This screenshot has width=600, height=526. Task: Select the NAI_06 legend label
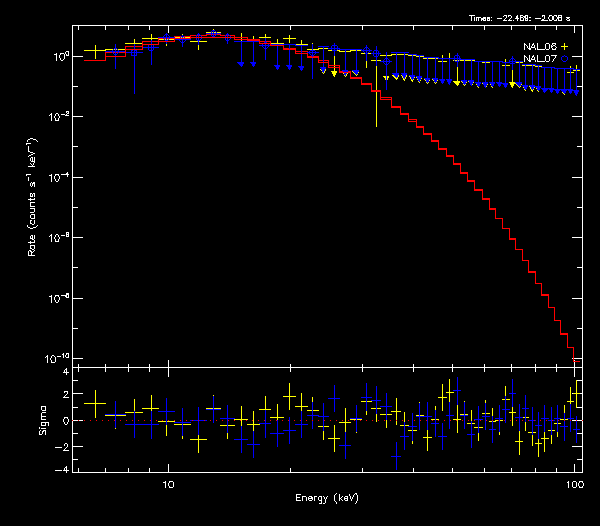click(x=539, y=46)
